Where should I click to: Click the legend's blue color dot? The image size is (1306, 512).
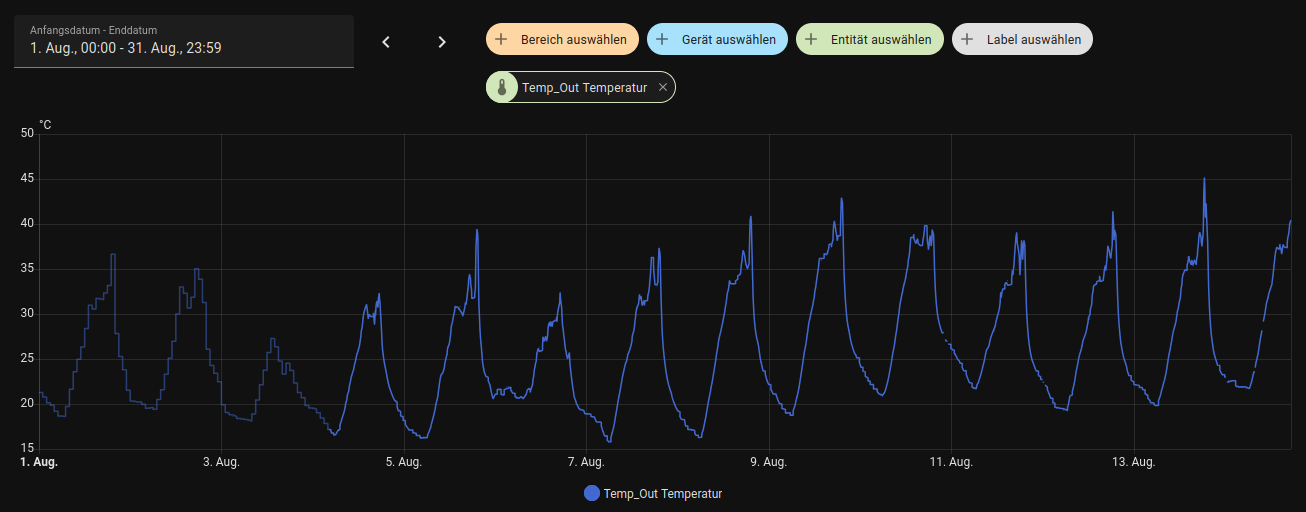point(592,494)
